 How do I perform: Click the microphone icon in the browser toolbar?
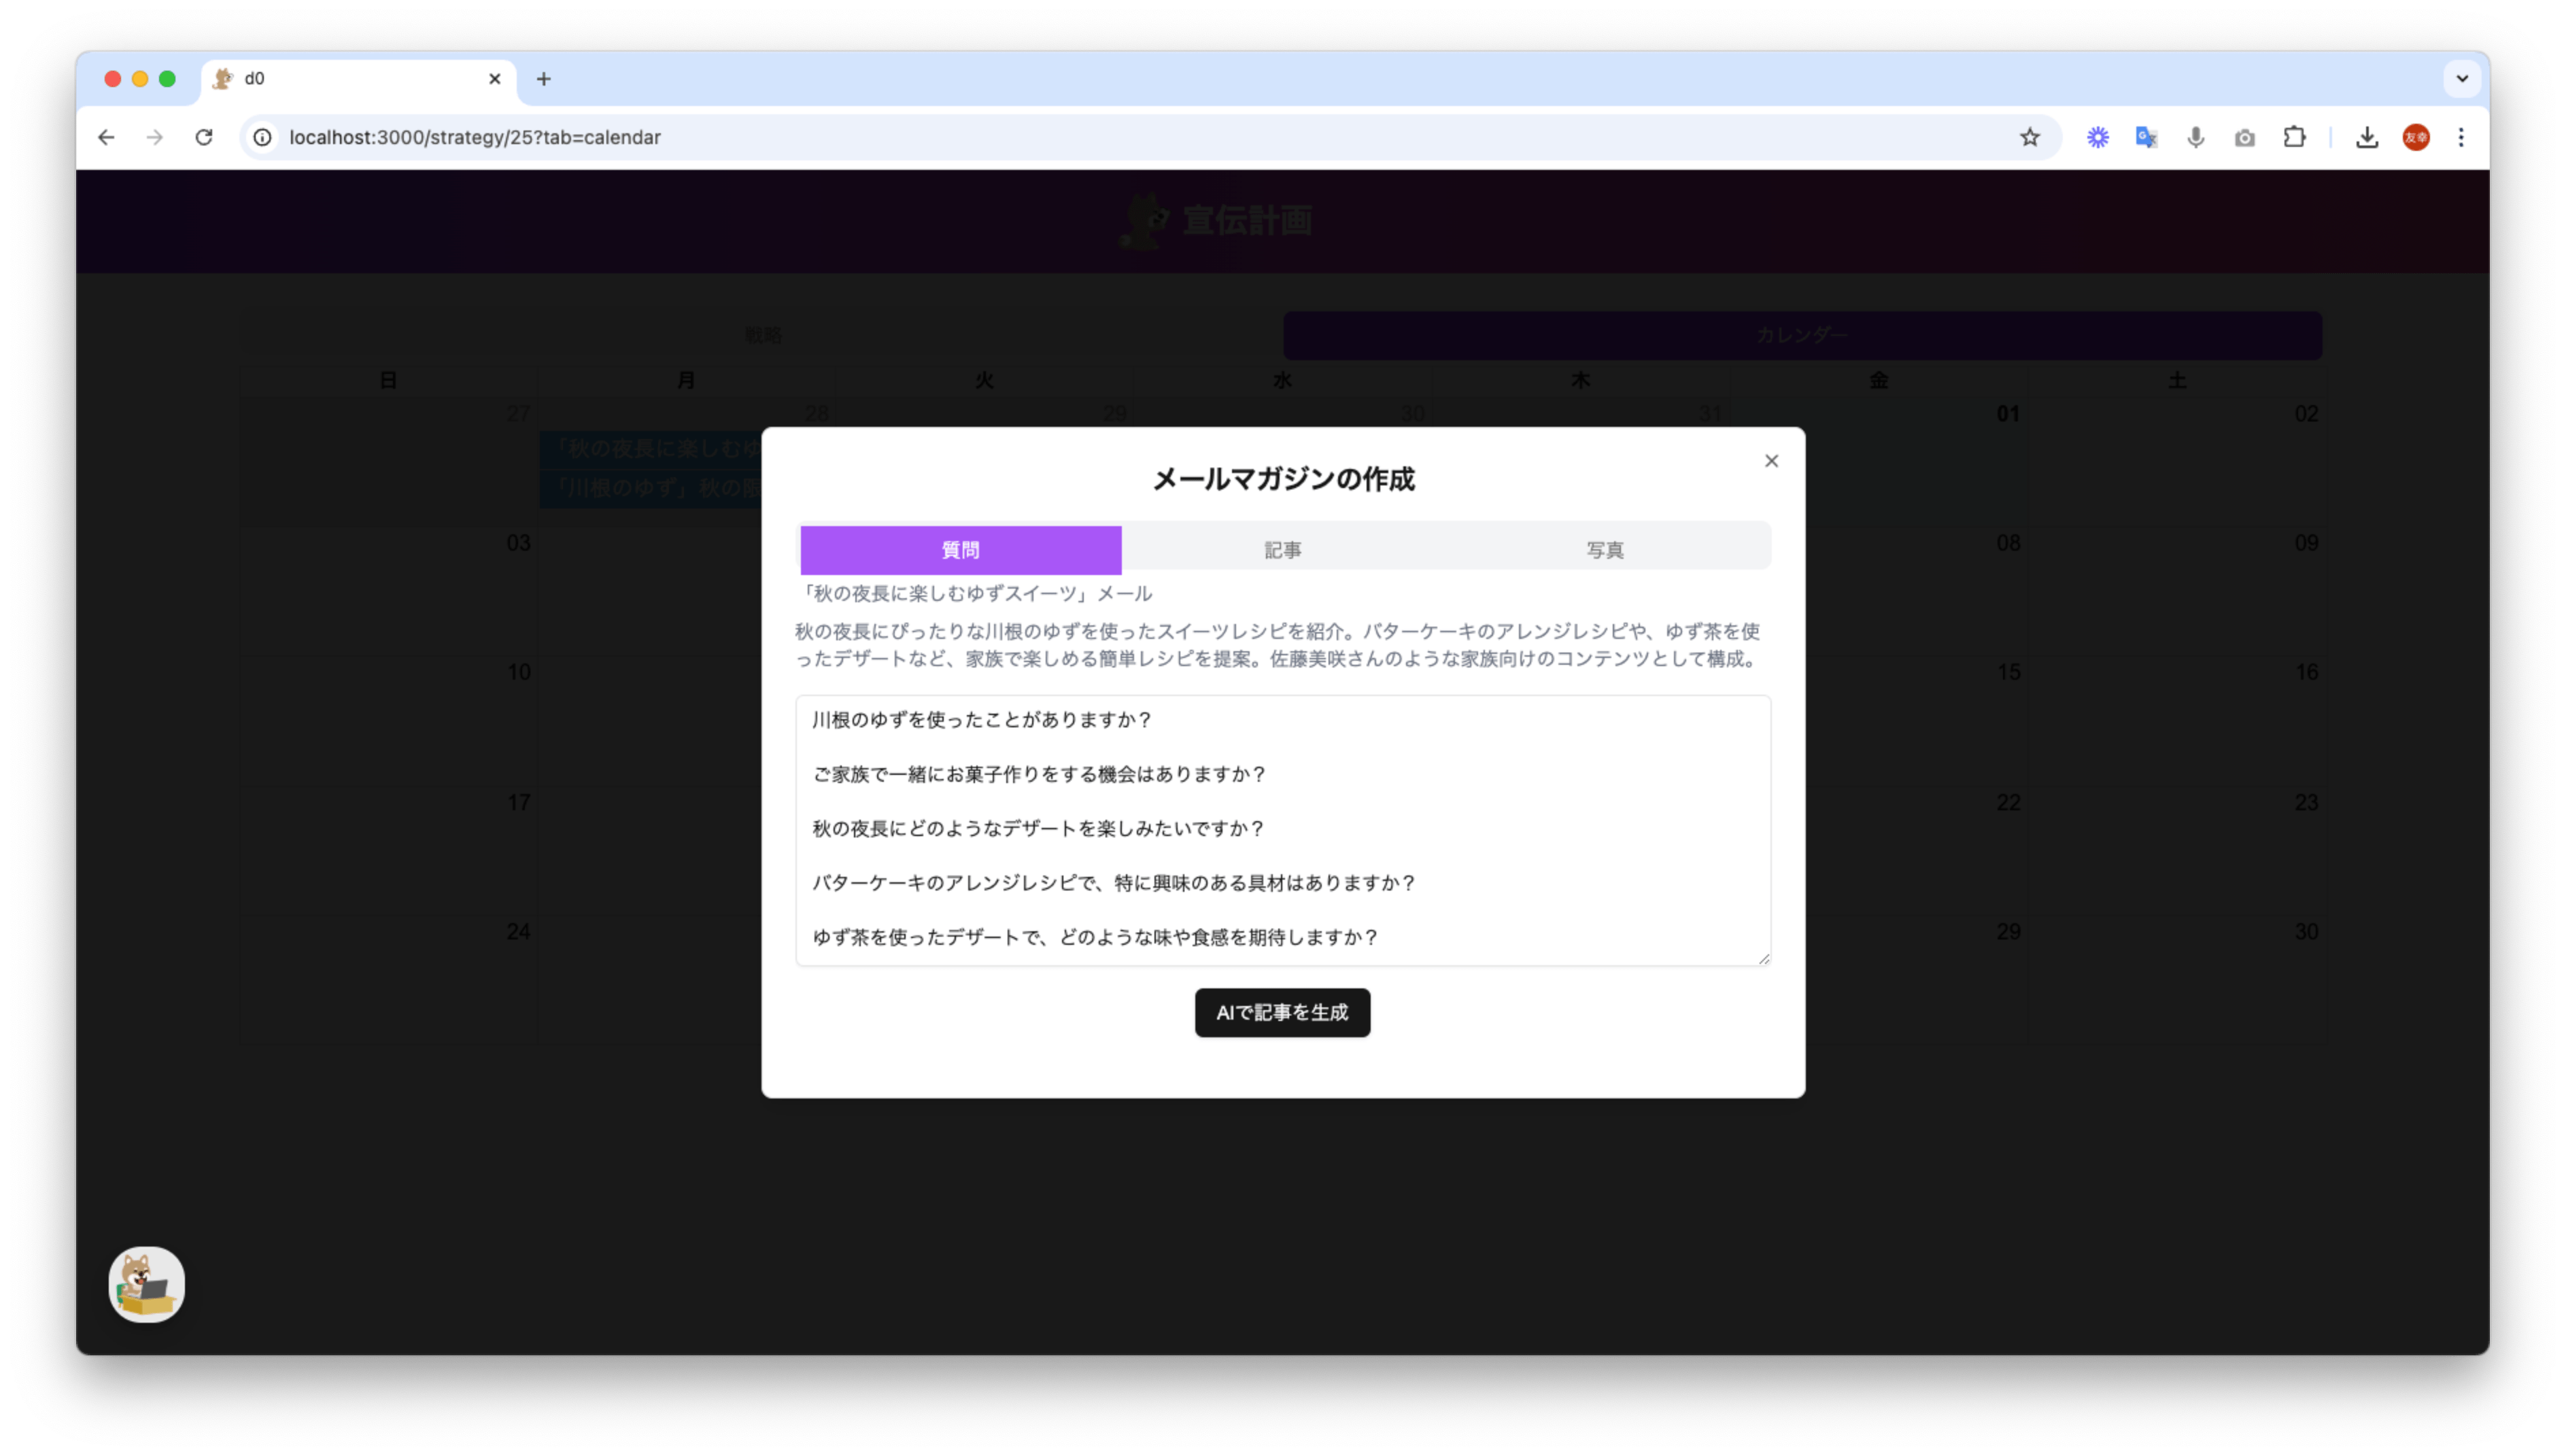coord(2195,137)
